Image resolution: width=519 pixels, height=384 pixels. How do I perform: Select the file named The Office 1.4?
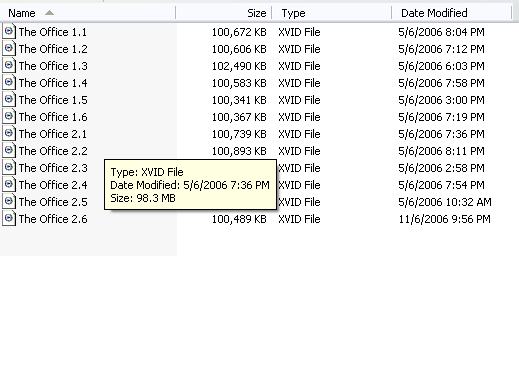click(x=53, y=83)
